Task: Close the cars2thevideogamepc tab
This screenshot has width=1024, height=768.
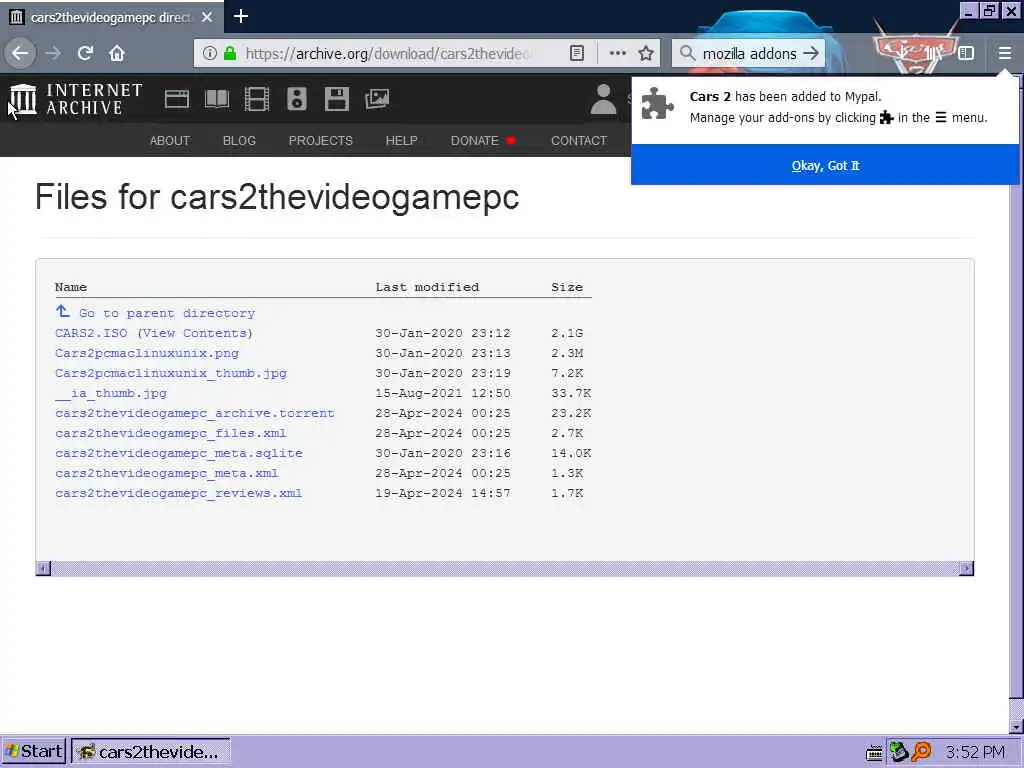Action: click(x=207, y=17)
